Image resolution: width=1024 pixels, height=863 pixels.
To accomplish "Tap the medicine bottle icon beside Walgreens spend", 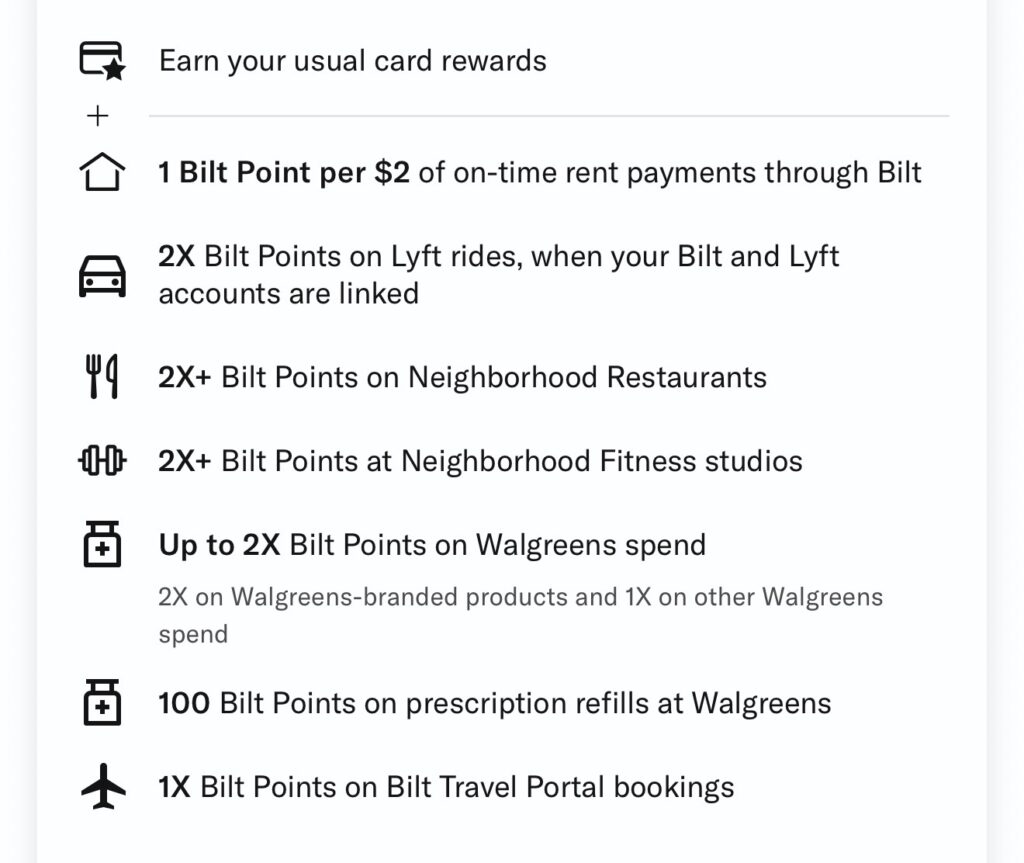I will pos(101,545).
